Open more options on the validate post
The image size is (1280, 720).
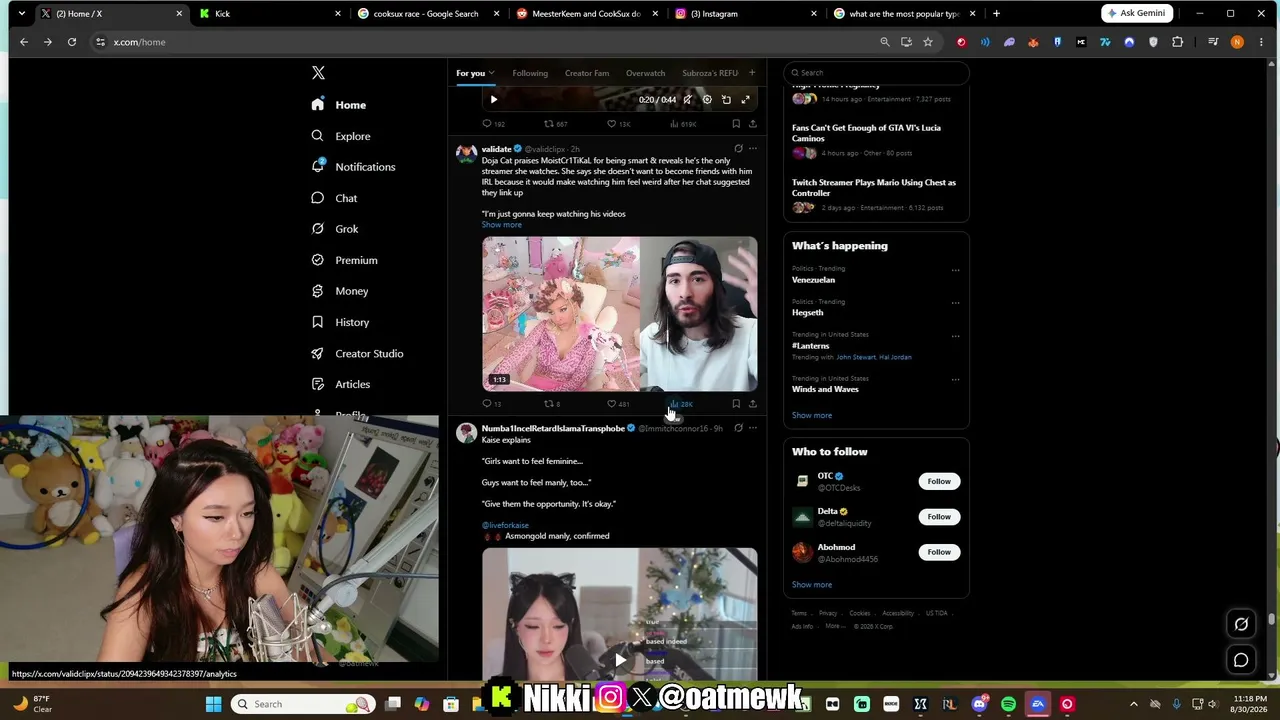coord(753,149)
